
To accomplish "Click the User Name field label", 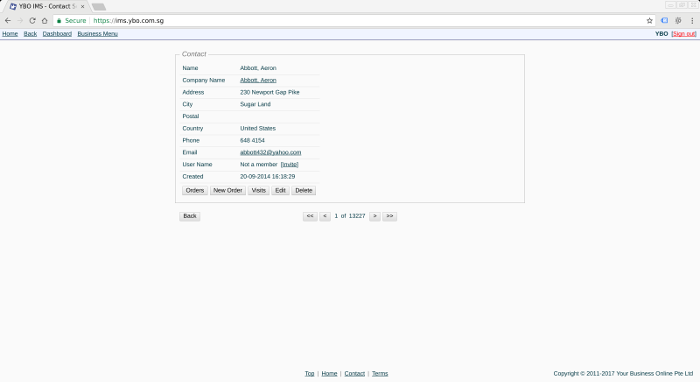I will pos(197,165).
